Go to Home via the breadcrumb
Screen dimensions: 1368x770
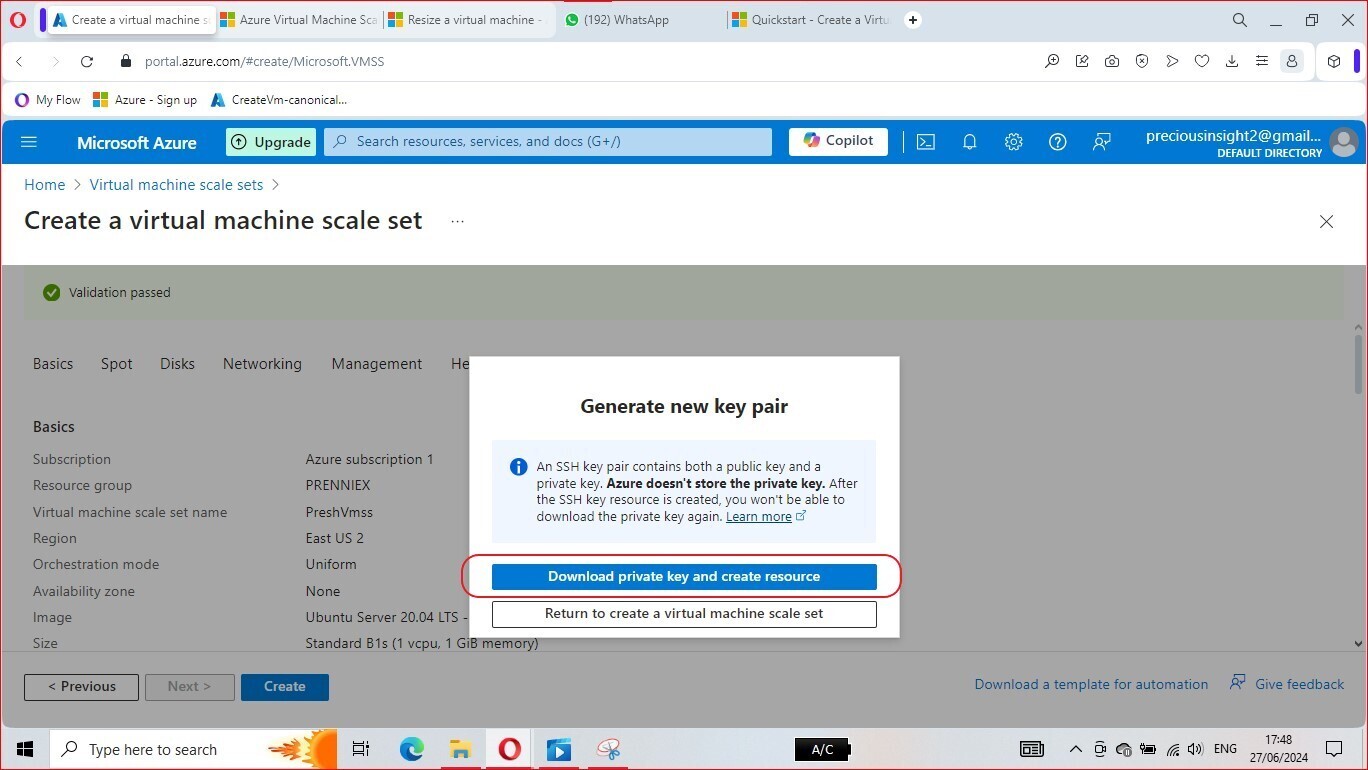(44, 185)
